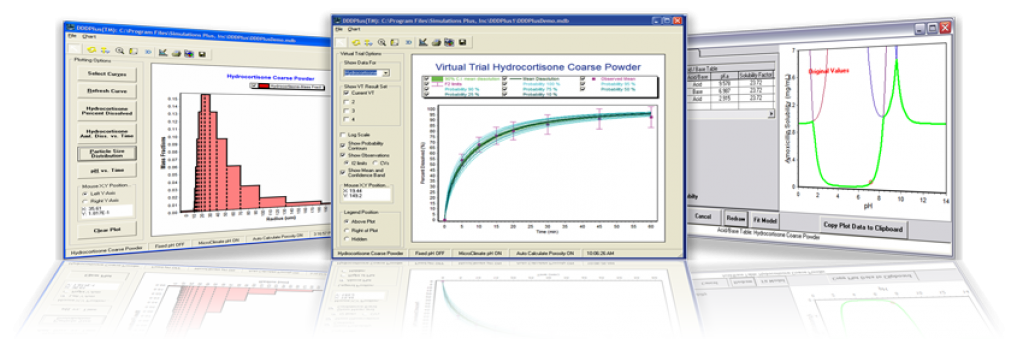Viewport: 1023px width, 362px height.
Task: Click the green 90% C.I. legend swatch
Action: pyautogui.click(x=437, y=79)
